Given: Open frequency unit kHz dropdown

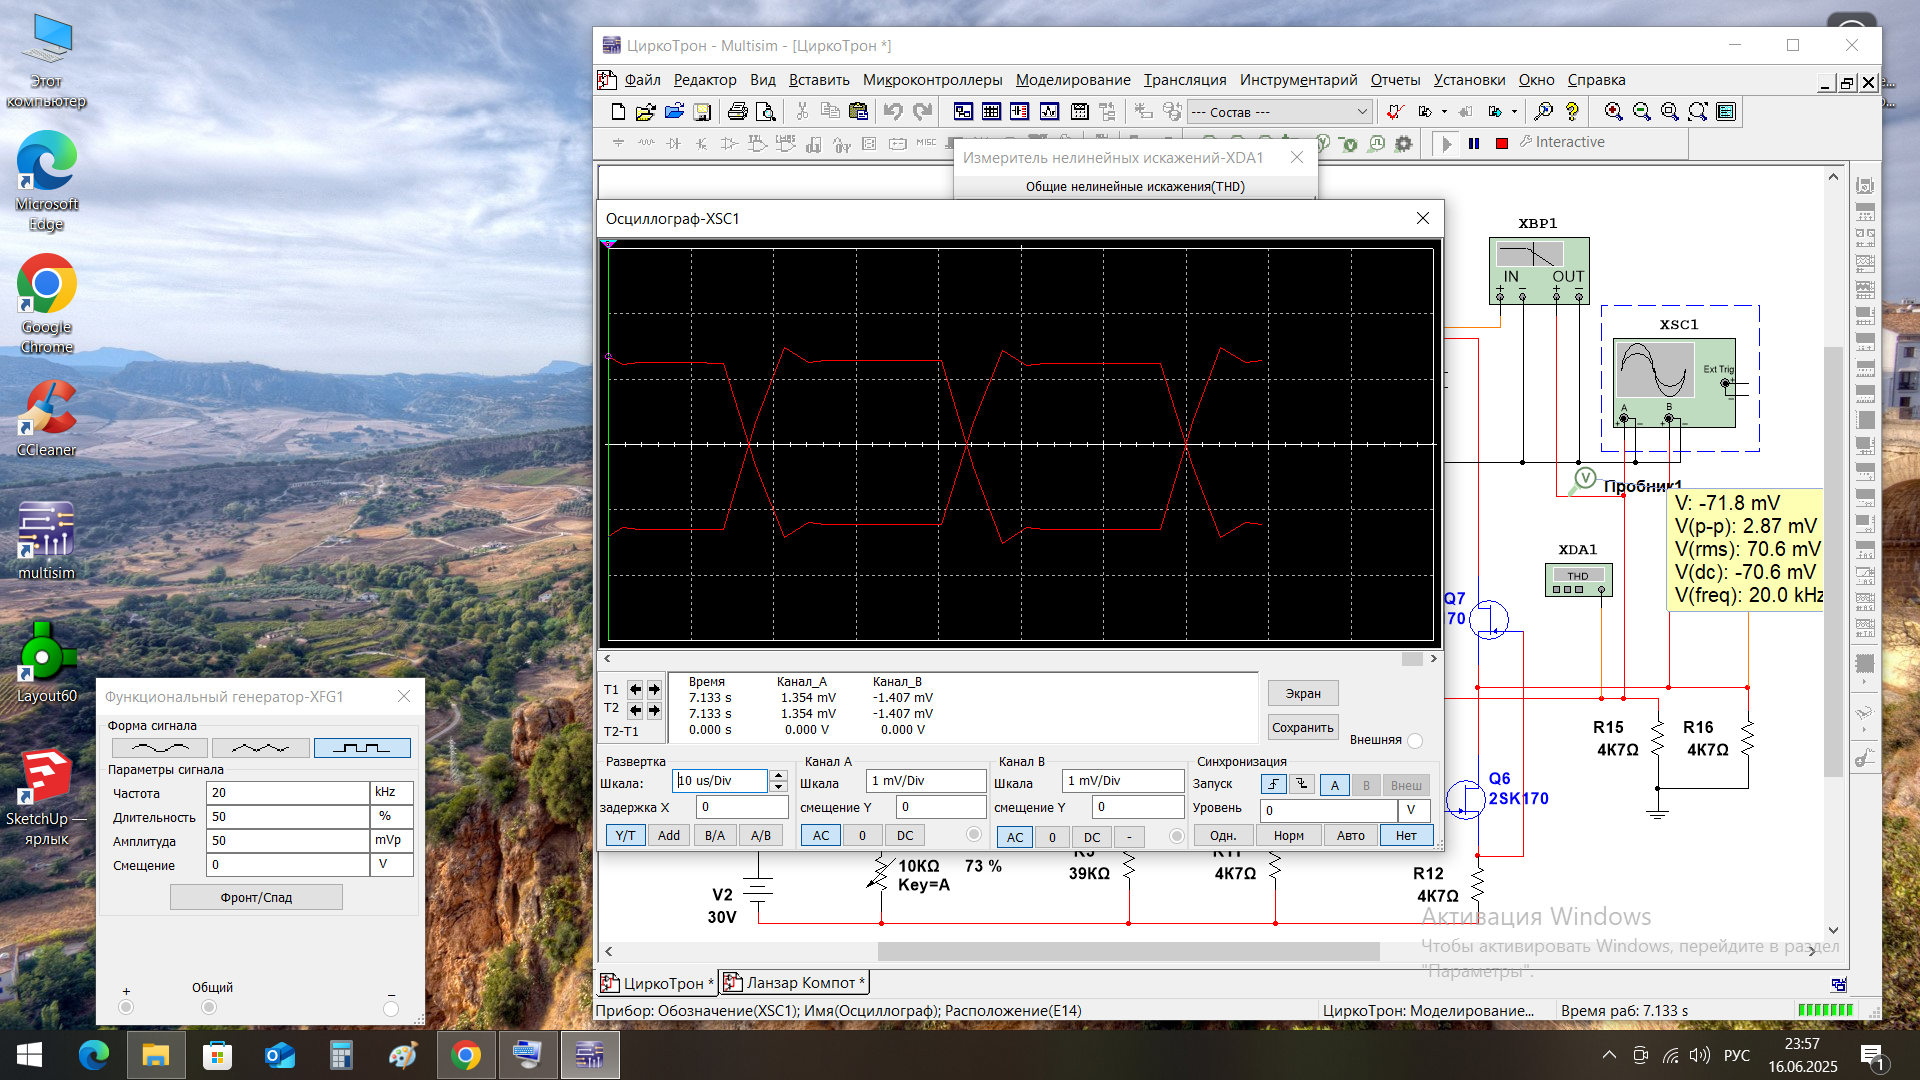Looking at the screenshot, I should click(391, 793).
